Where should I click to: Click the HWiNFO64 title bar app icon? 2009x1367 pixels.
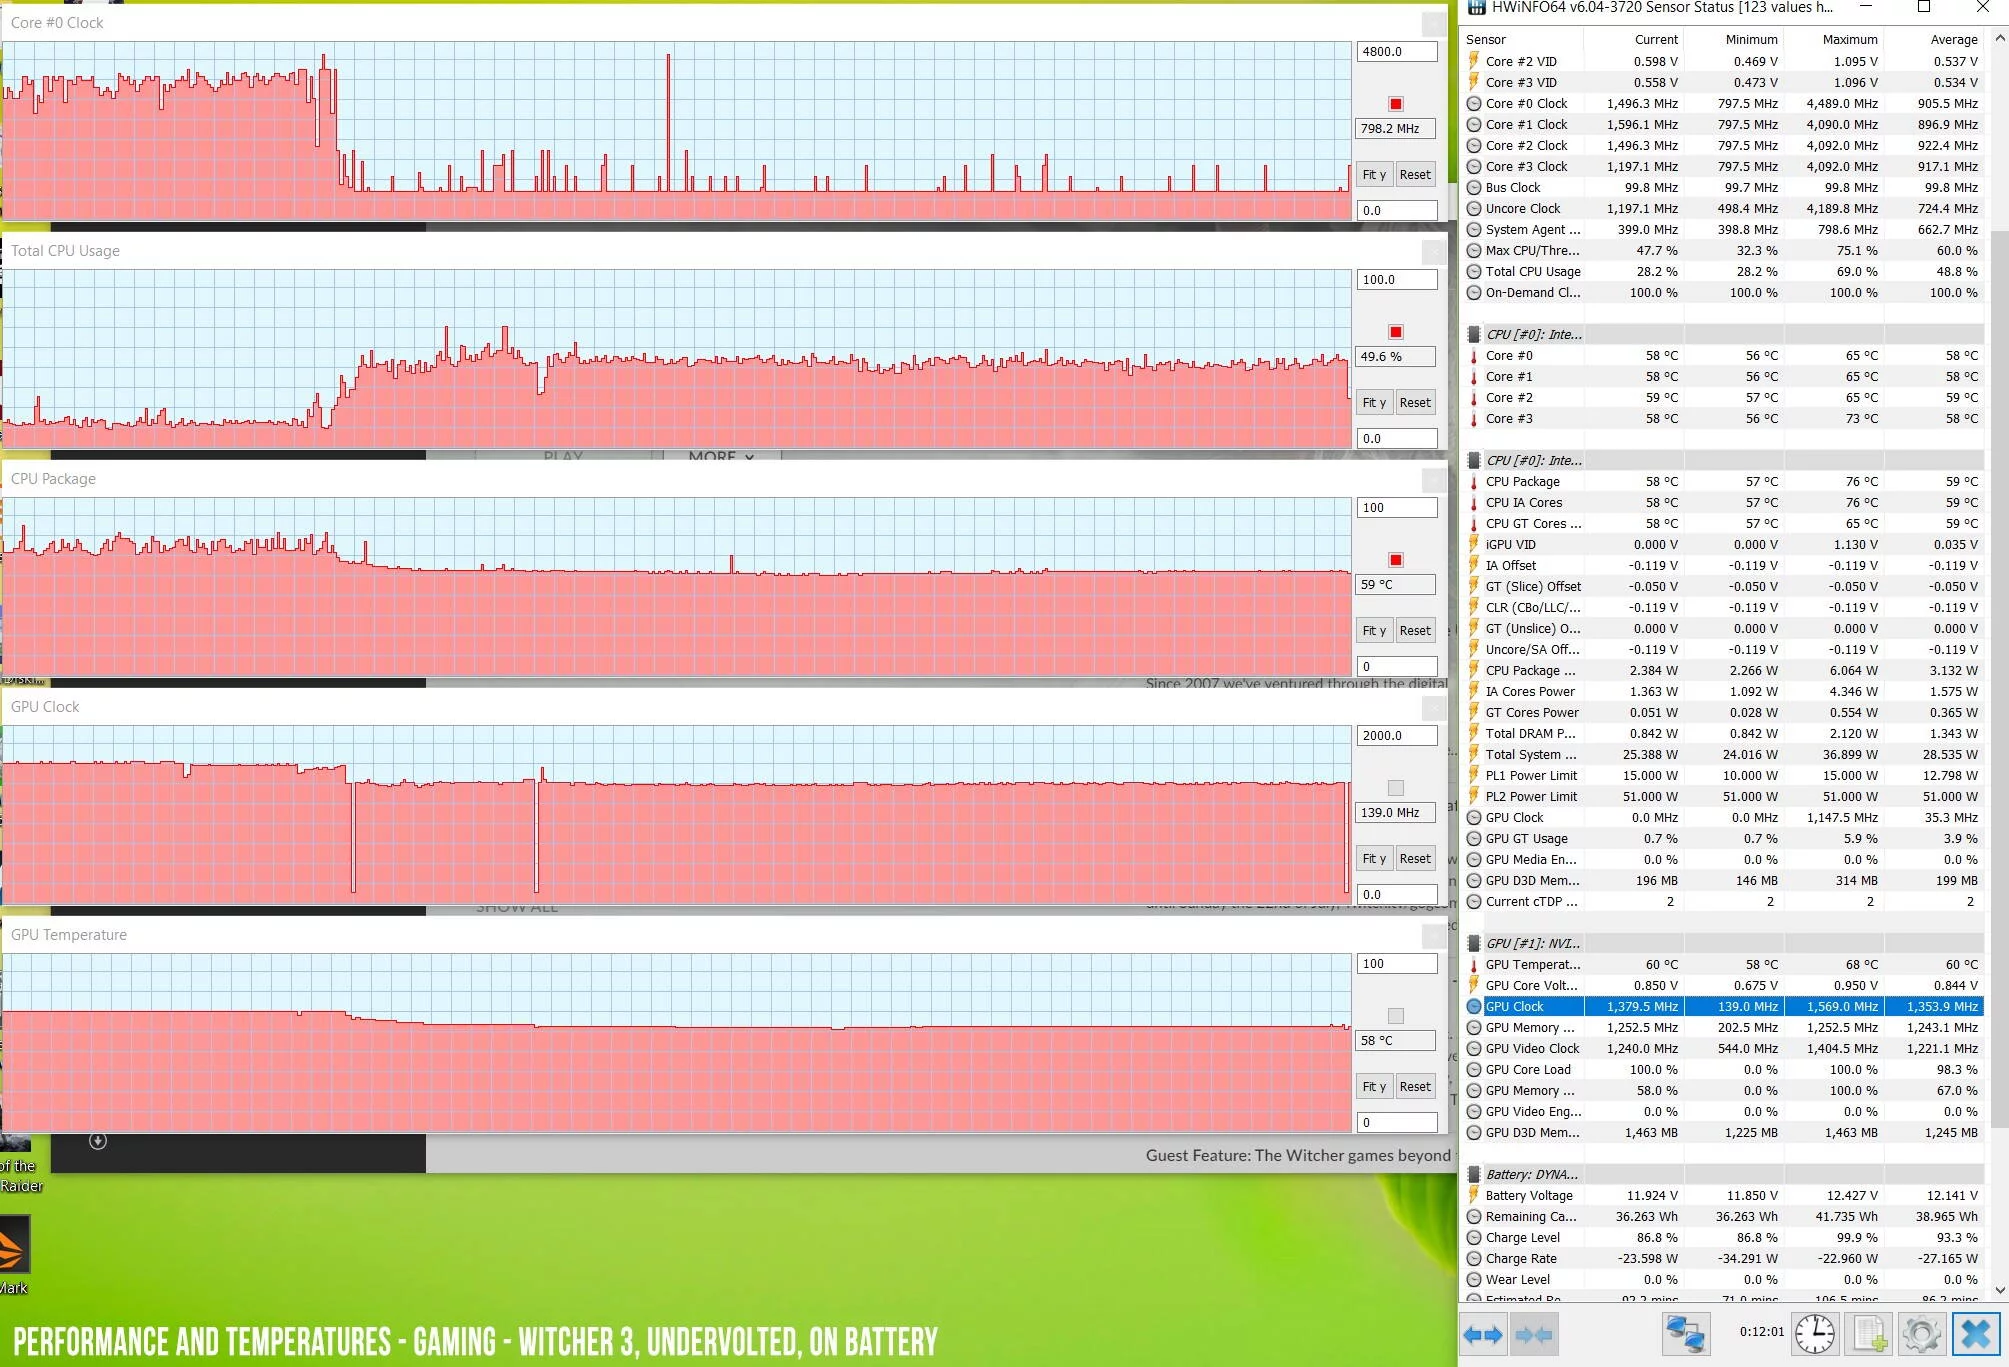(1476, 8)
